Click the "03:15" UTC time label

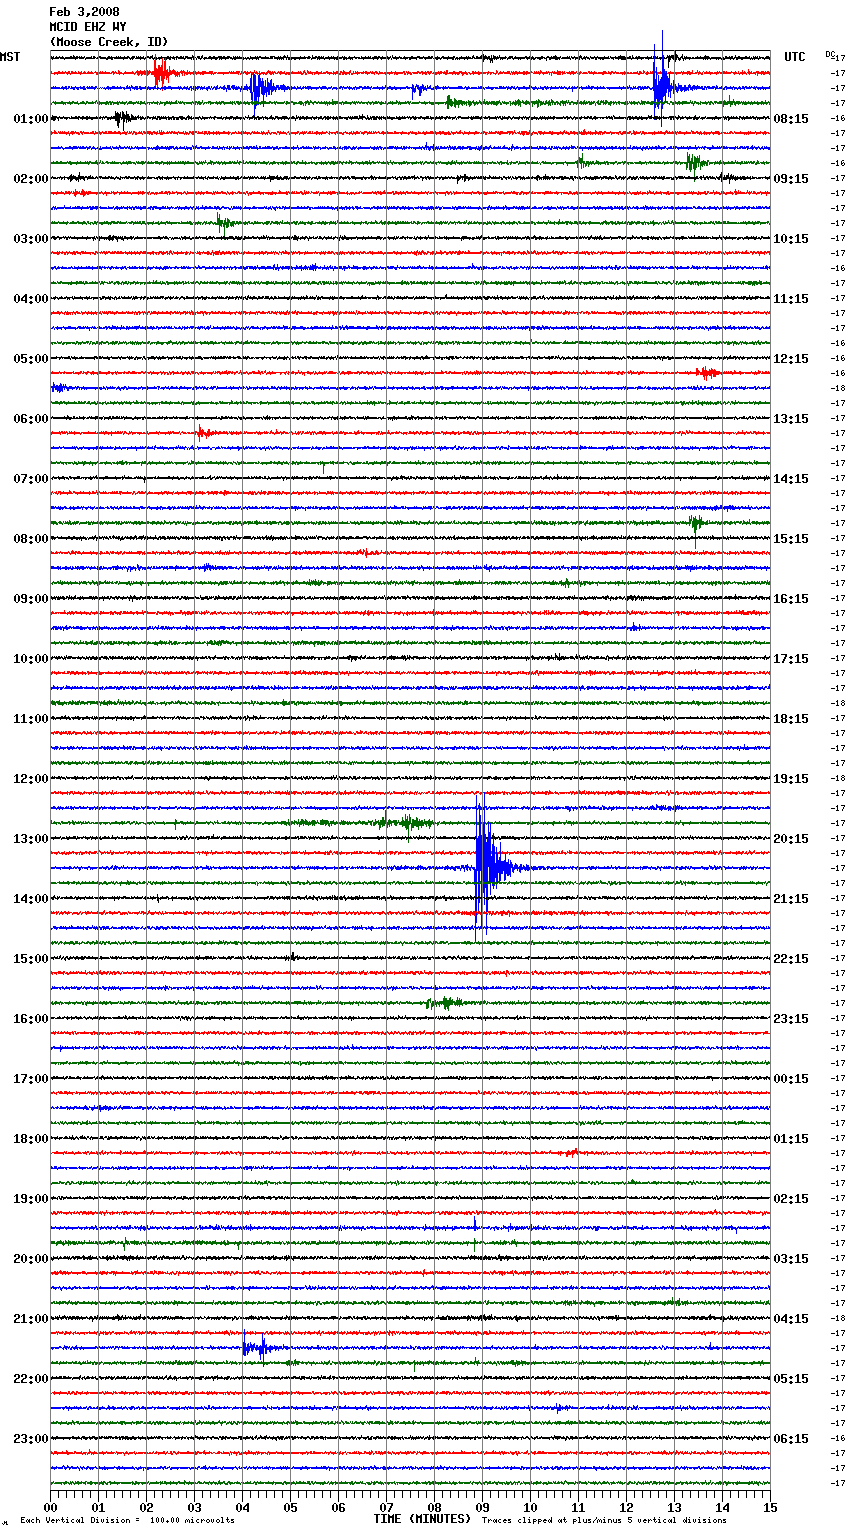791,1259
